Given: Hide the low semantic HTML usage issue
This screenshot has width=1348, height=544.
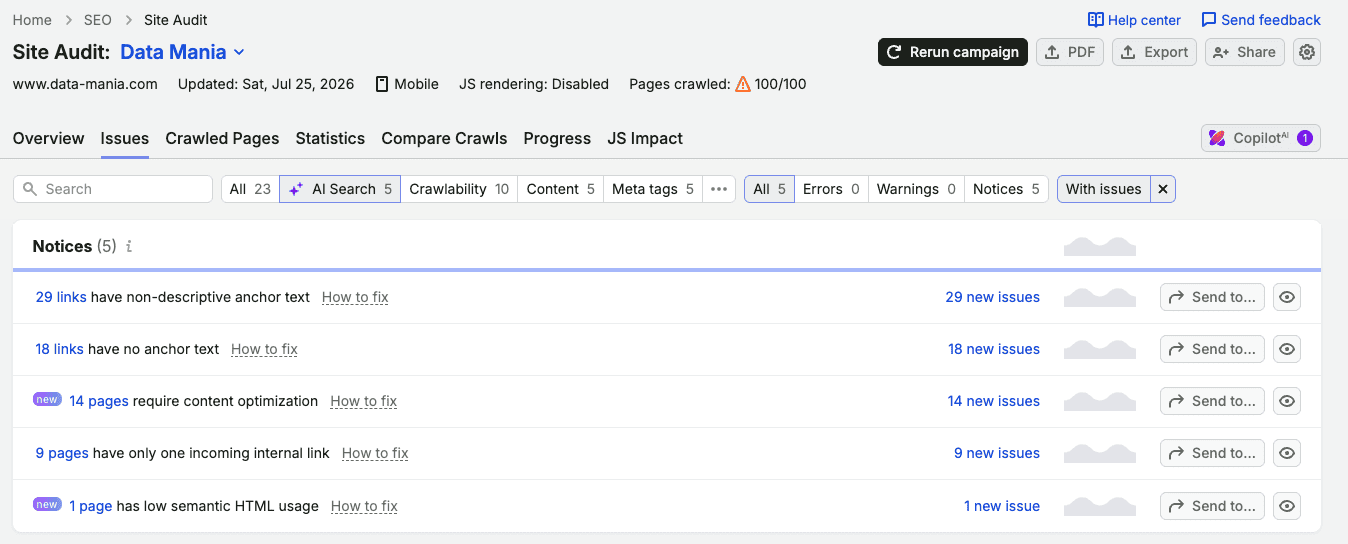Looking at the screenshot, I should point(1287,506).
